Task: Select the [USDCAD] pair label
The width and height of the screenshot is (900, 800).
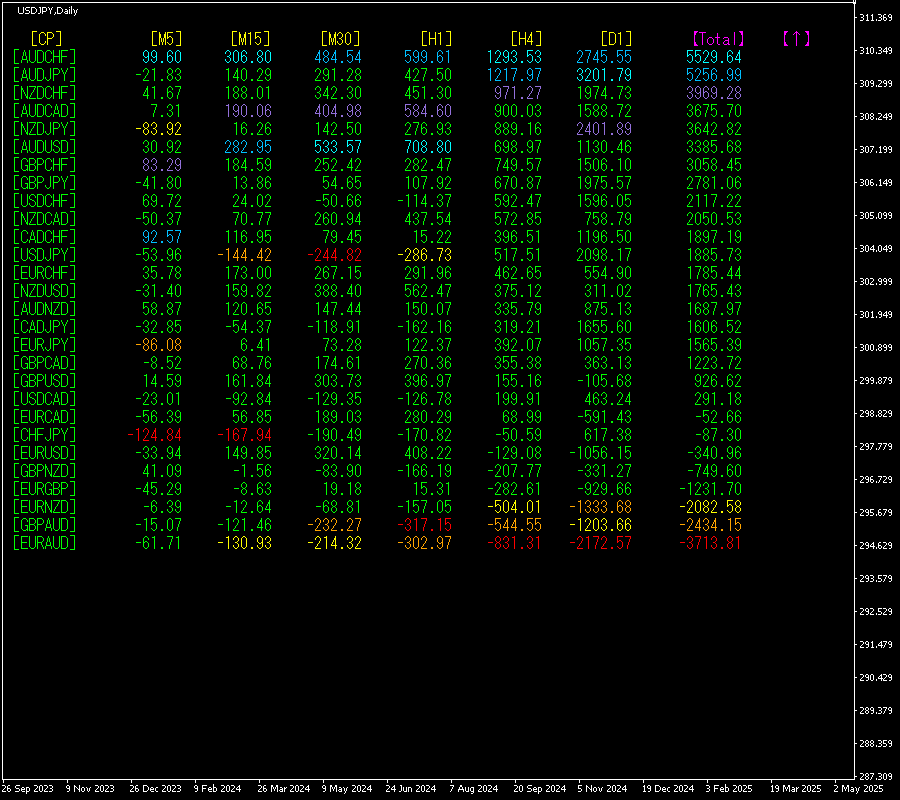Action: (44, 399)
